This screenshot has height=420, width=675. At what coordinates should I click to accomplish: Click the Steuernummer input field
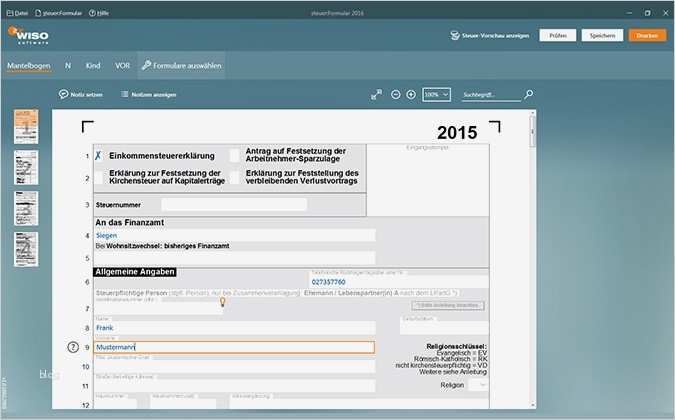coord(234,205)
